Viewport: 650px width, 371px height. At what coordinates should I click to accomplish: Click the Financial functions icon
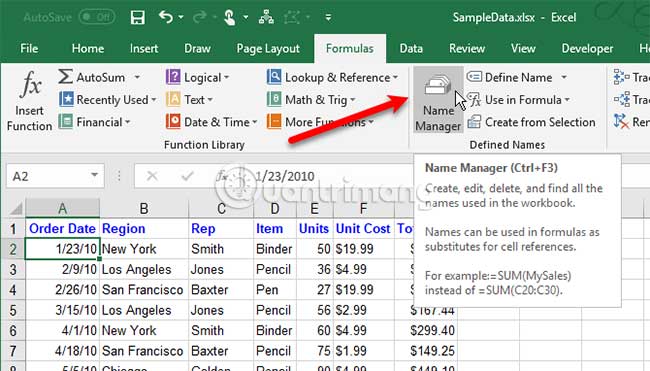[x=65, y=122]
